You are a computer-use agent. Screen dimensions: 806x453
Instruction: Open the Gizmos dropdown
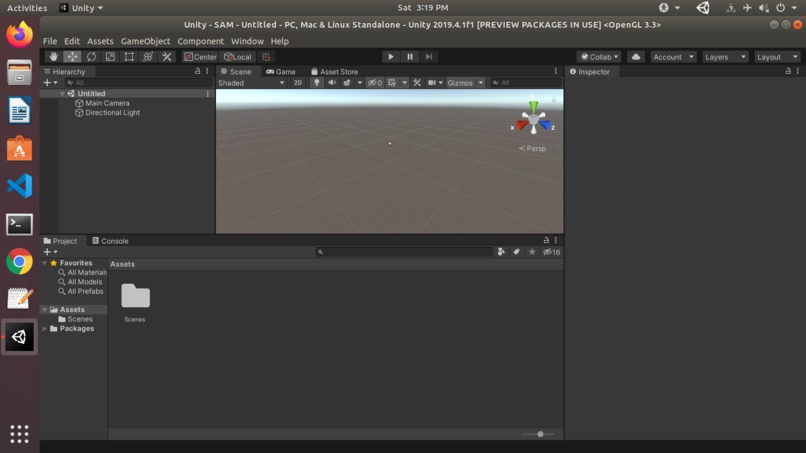click(x=465, y=83)
